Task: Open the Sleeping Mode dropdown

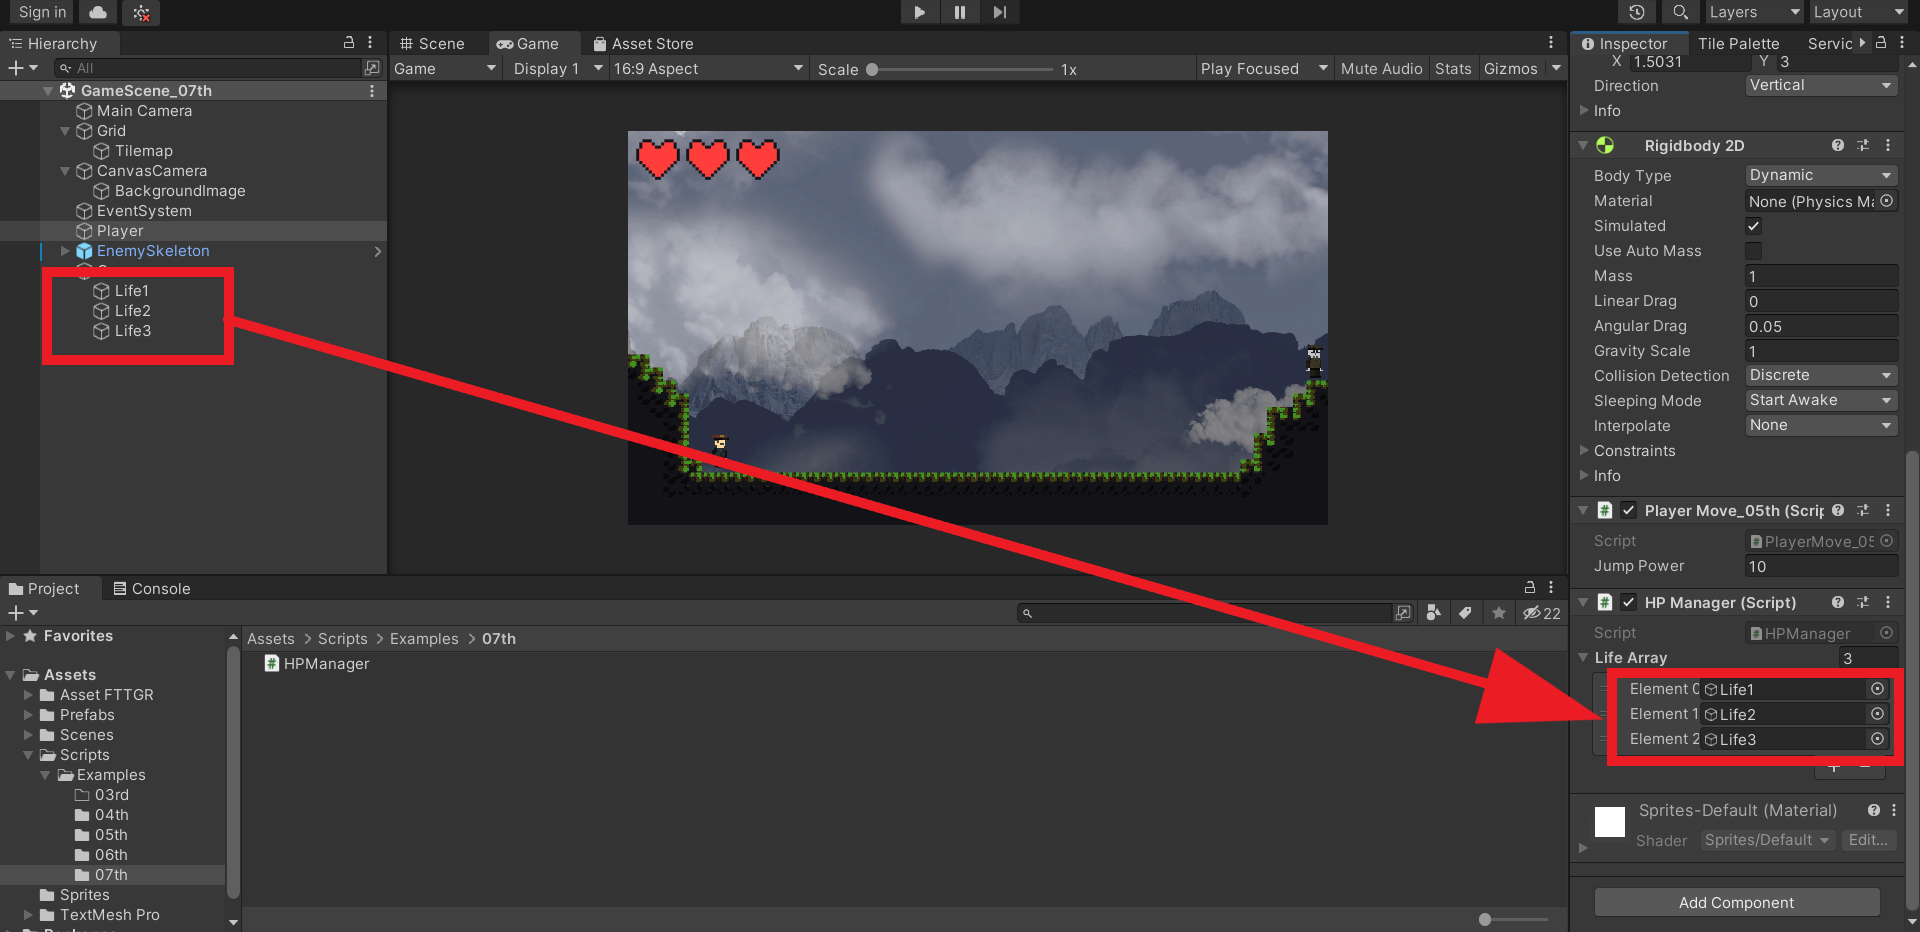Action: click(1821, 400)
